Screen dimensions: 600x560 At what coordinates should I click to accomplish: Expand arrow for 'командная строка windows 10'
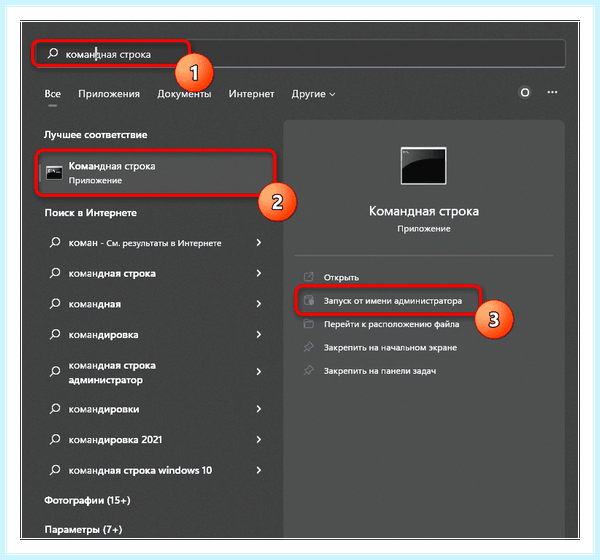pos(259,470)
